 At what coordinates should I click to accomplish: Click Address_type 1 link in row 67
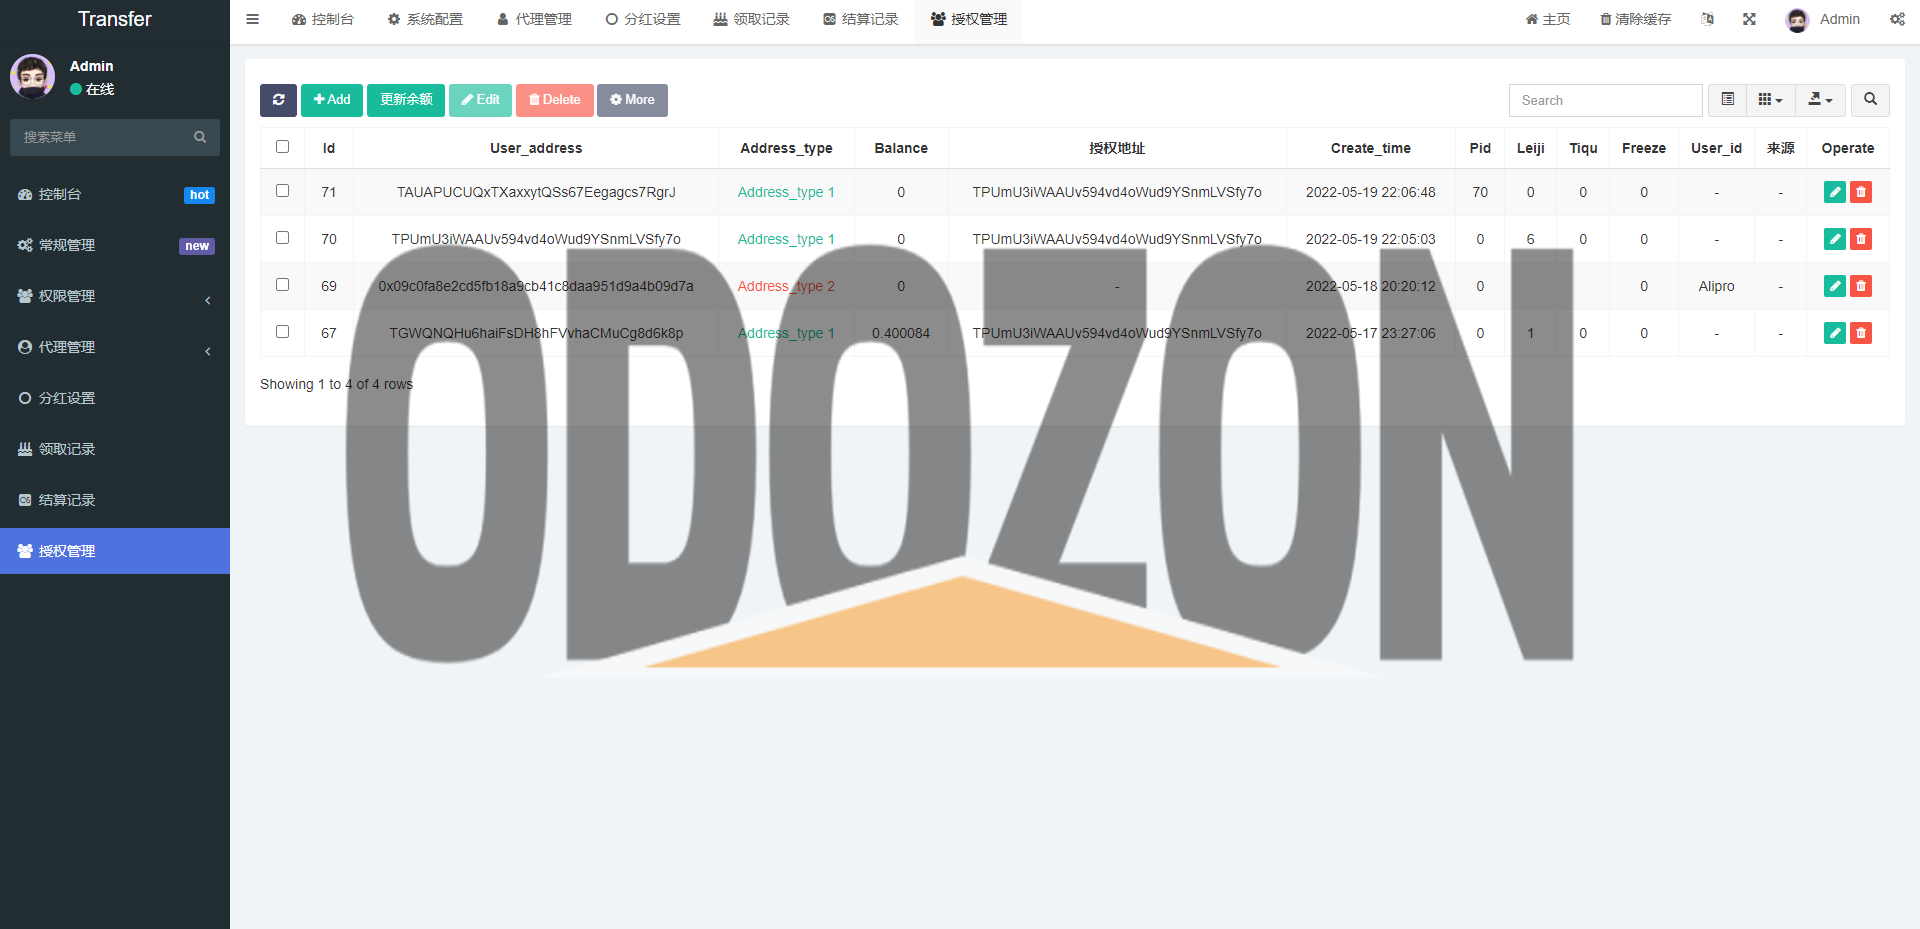click(786, 333)
